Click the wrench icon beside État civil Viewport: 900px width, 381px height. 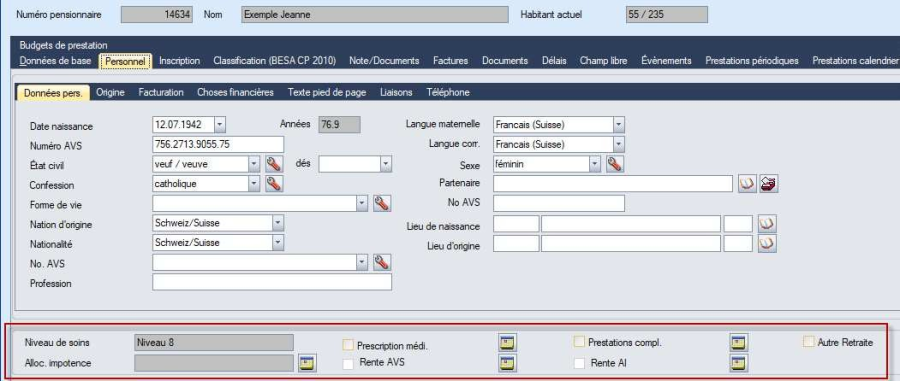(x=274, y=164)
